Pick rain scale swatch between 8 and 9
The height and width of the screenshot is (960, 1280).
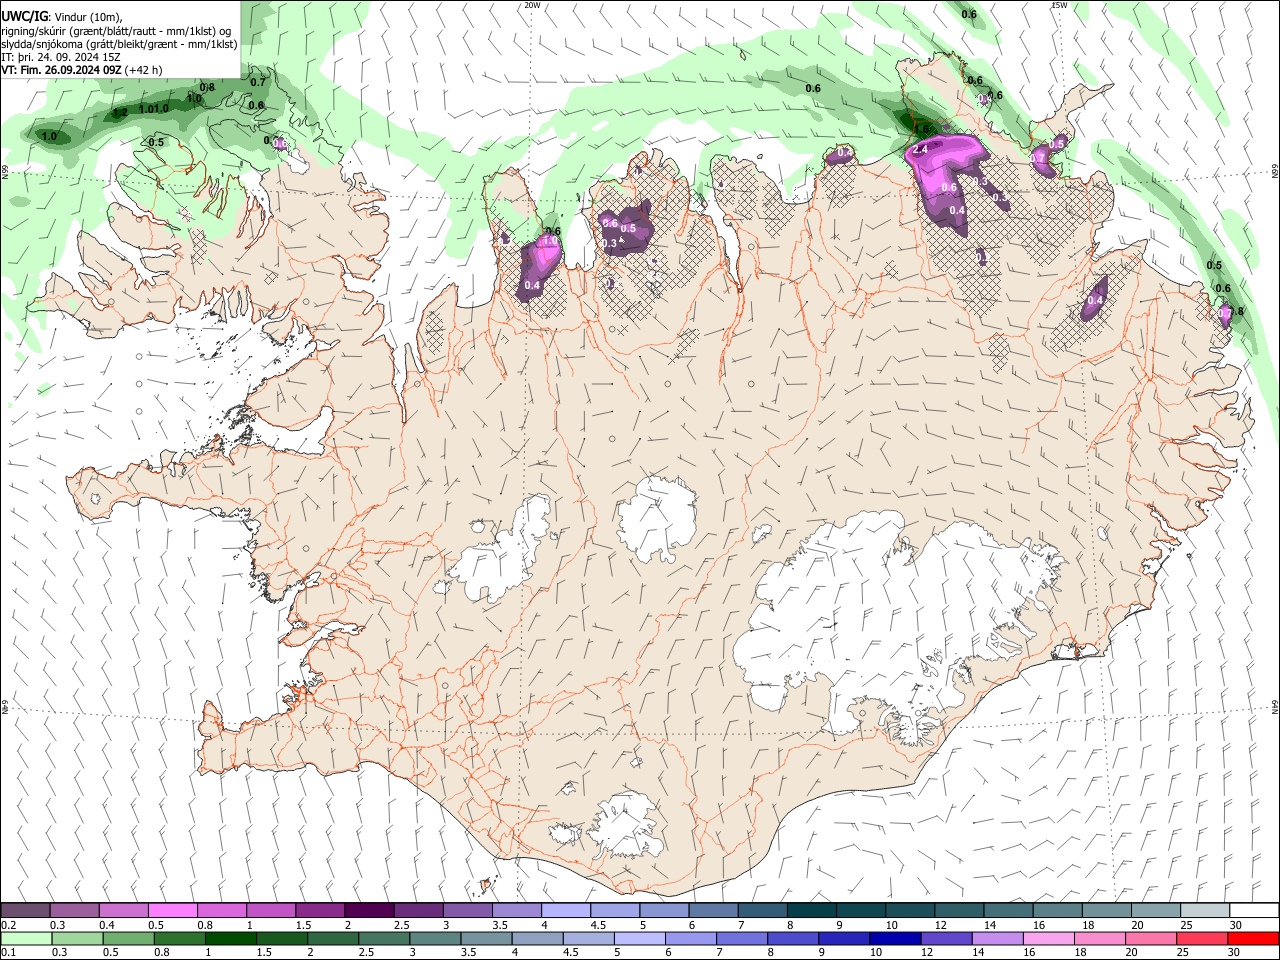point(792,939)
